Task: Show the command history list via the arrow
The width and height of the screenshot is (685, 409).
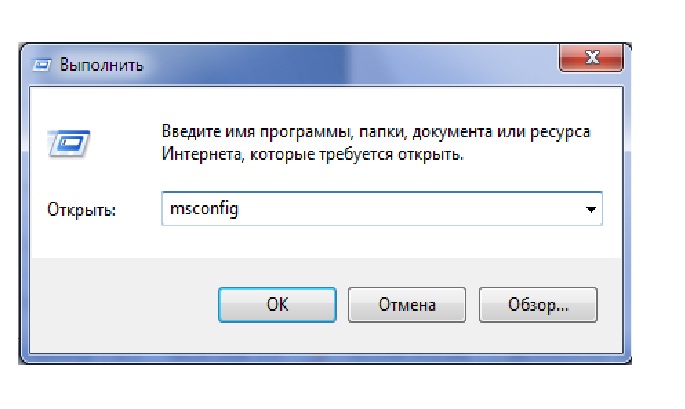Action: click(591, 209)
